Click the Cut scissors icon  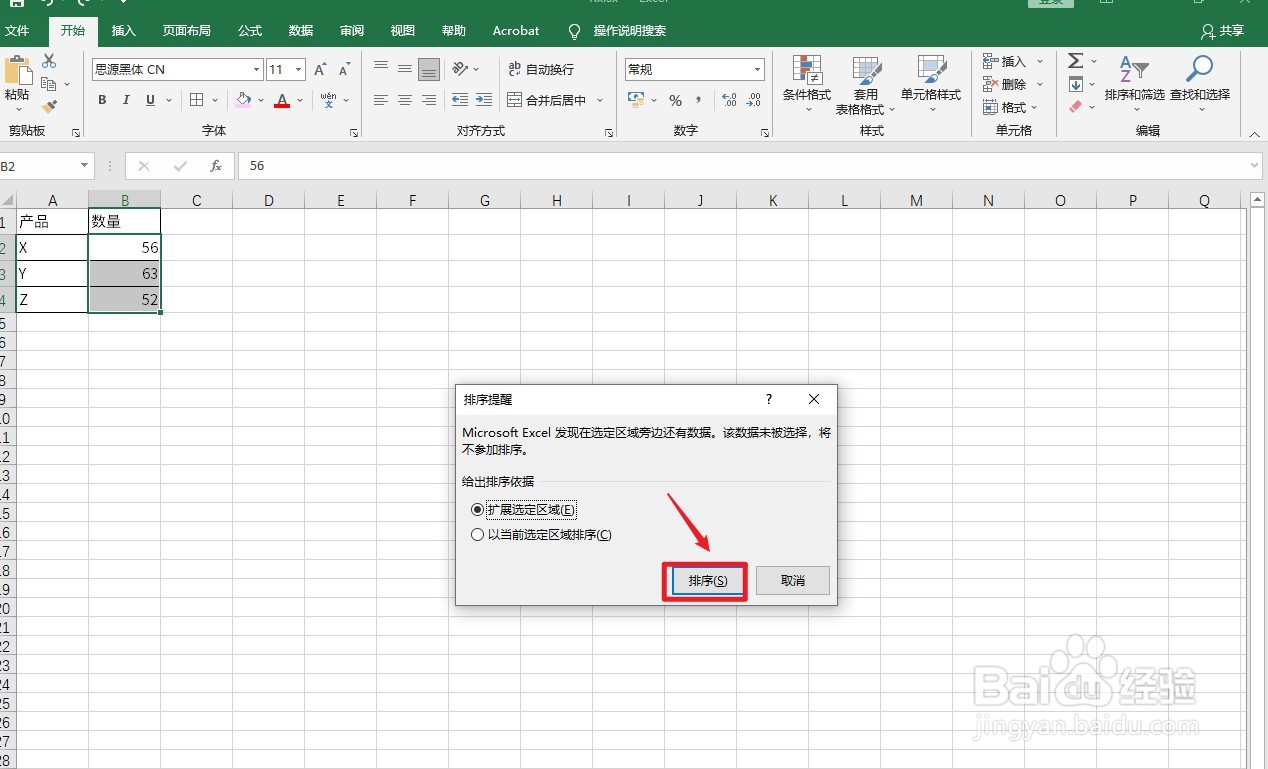(49, 62)
